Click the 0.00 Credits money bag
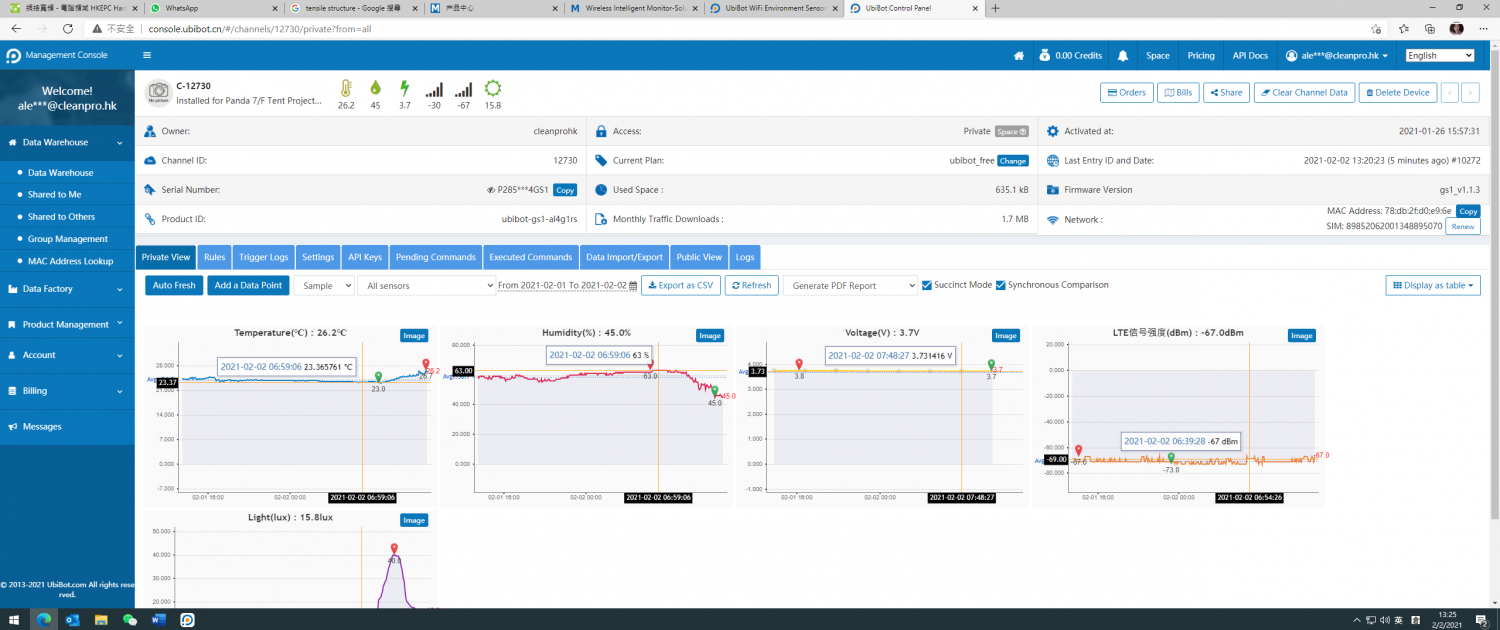The image size is (1500, 630). click(x=1044, y=55)
